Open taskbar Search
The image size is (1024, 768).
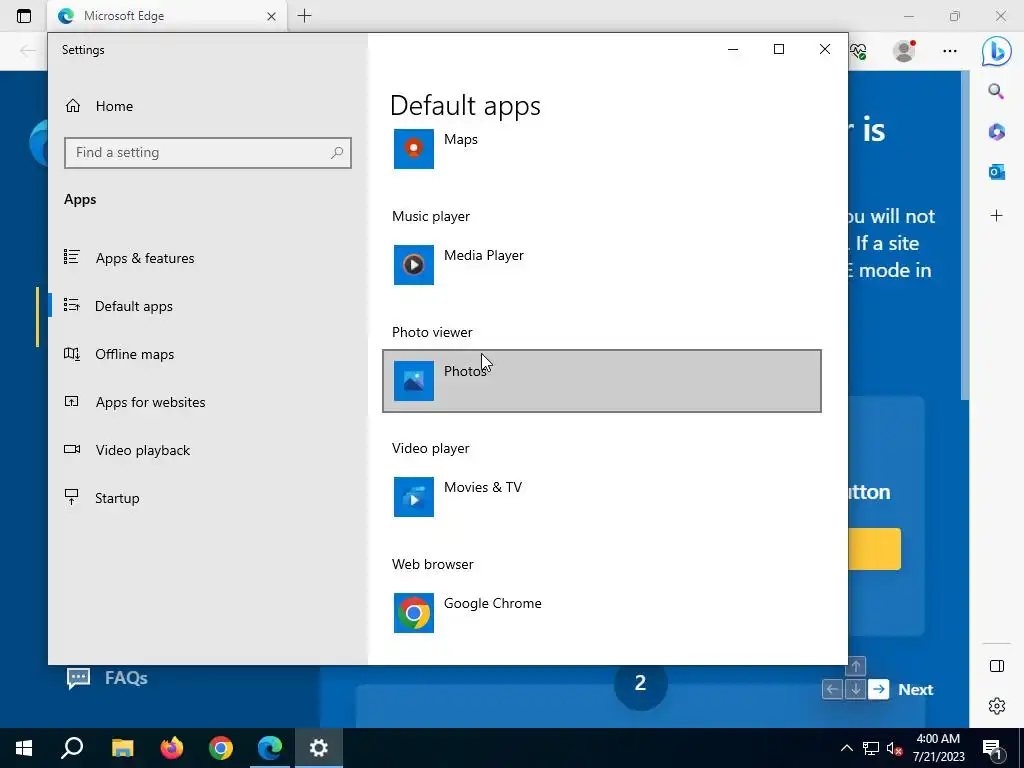coord(72,748)
